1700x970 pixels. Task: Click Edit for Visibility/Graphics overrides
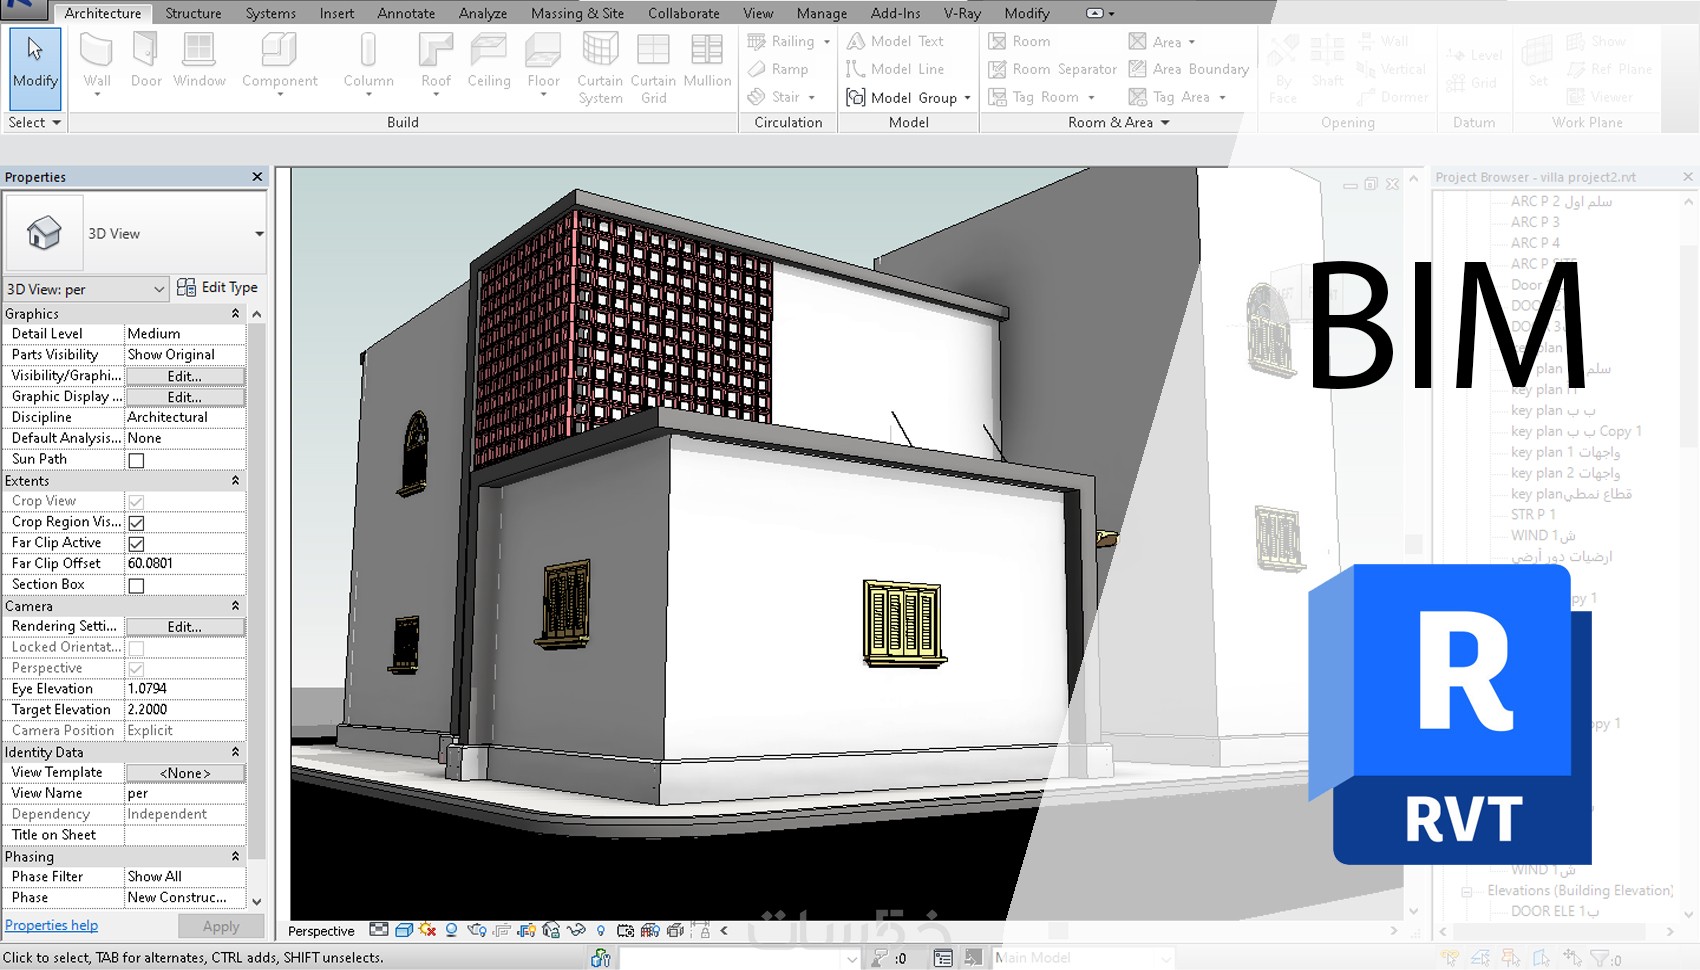coord(185,376)
